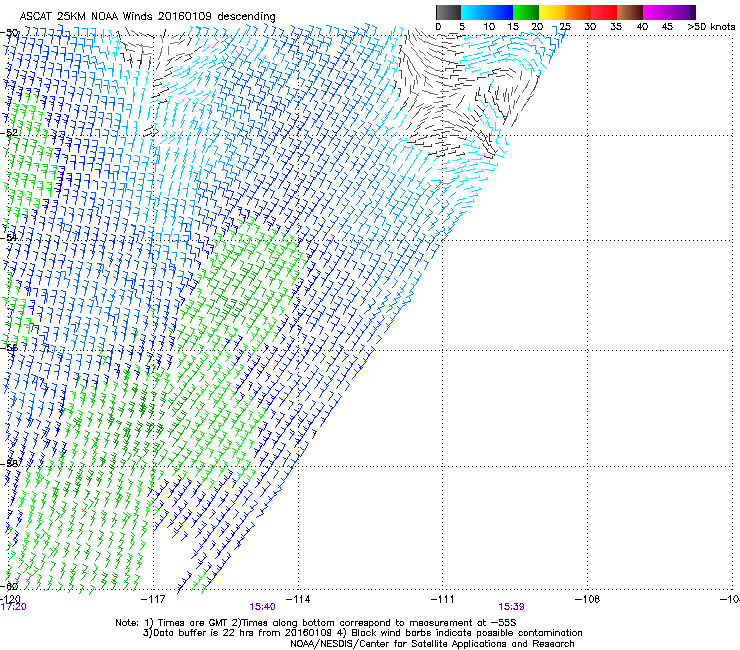Click the NOAA/NESDIS credit line
This screenshot has height=650, width=740.
pos(432,644)
